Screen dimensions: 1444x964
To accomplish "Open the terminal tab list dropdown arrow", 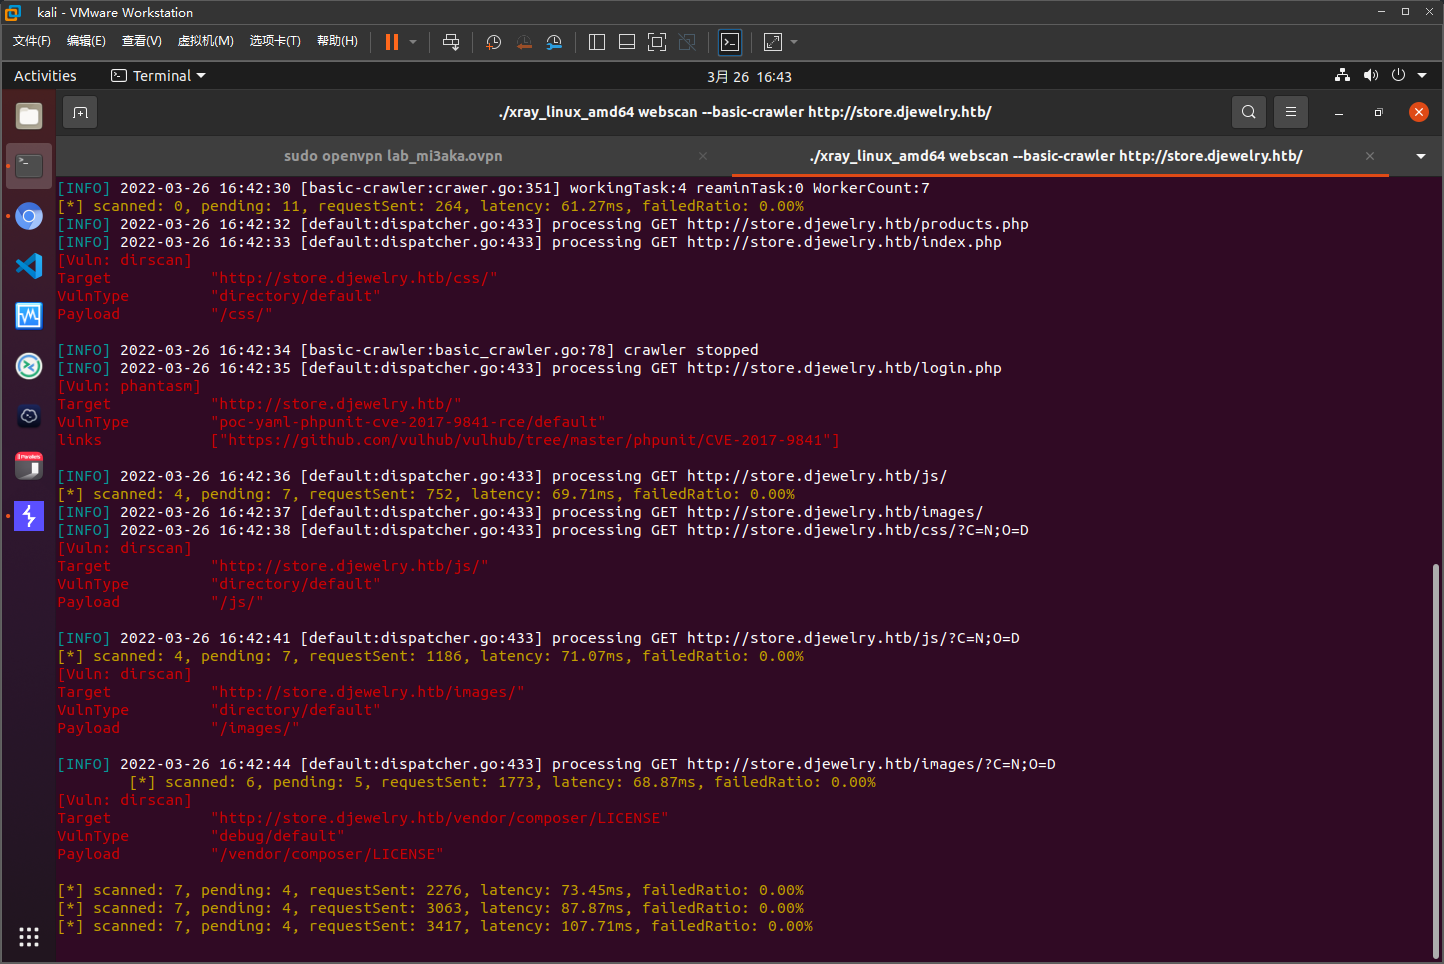I will tap(1421, 156).
